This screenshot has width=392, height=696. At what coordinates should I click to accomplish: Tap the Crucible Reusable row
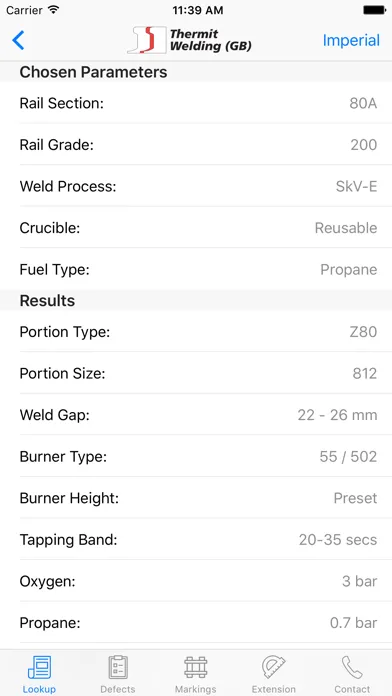click(x=196, y=228)
